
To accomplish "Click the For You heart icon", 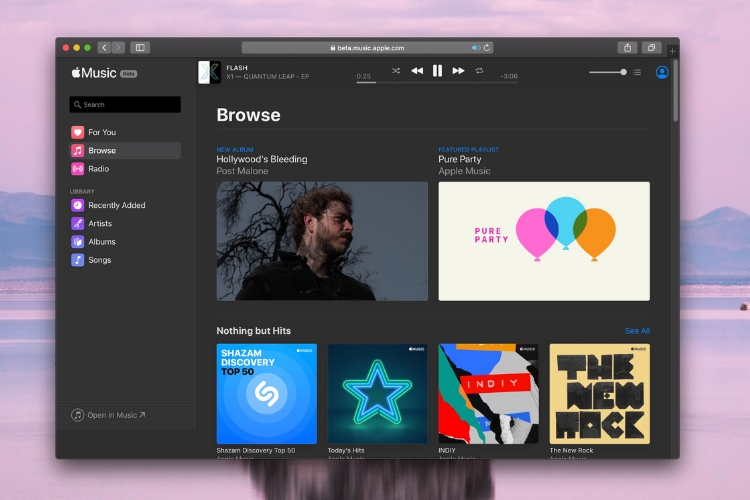I will click(x=77, y=132).
